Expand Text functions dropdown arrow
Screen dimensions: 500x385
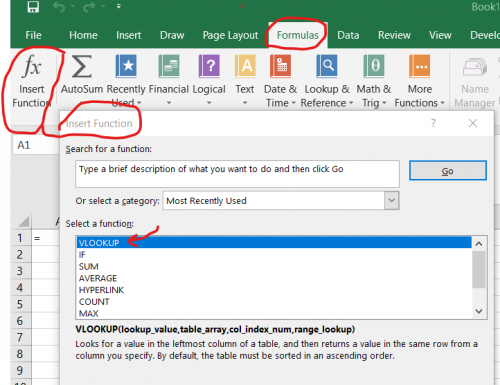coord(245,103)
